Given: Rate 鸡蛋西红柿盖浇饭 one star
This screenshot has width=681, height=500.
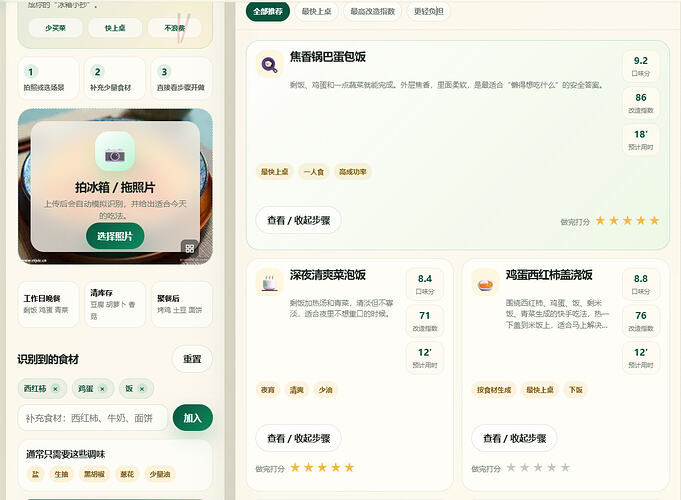Looking at the screenshot, I should pos(511,467).
